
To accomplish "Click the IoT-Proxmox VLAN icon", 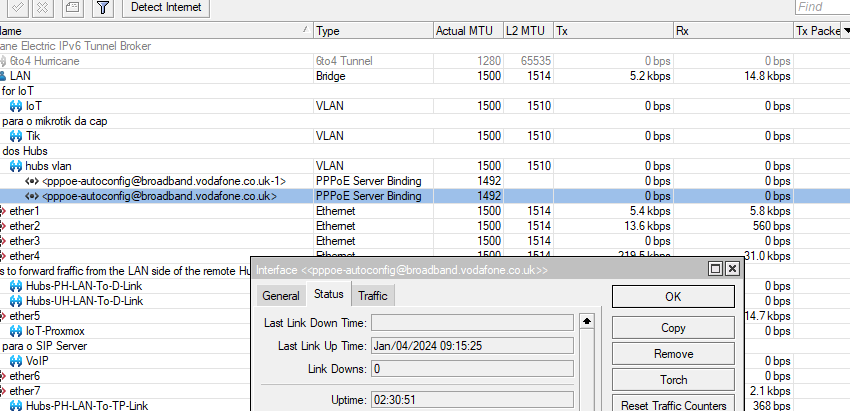I will tap(16, 331).
